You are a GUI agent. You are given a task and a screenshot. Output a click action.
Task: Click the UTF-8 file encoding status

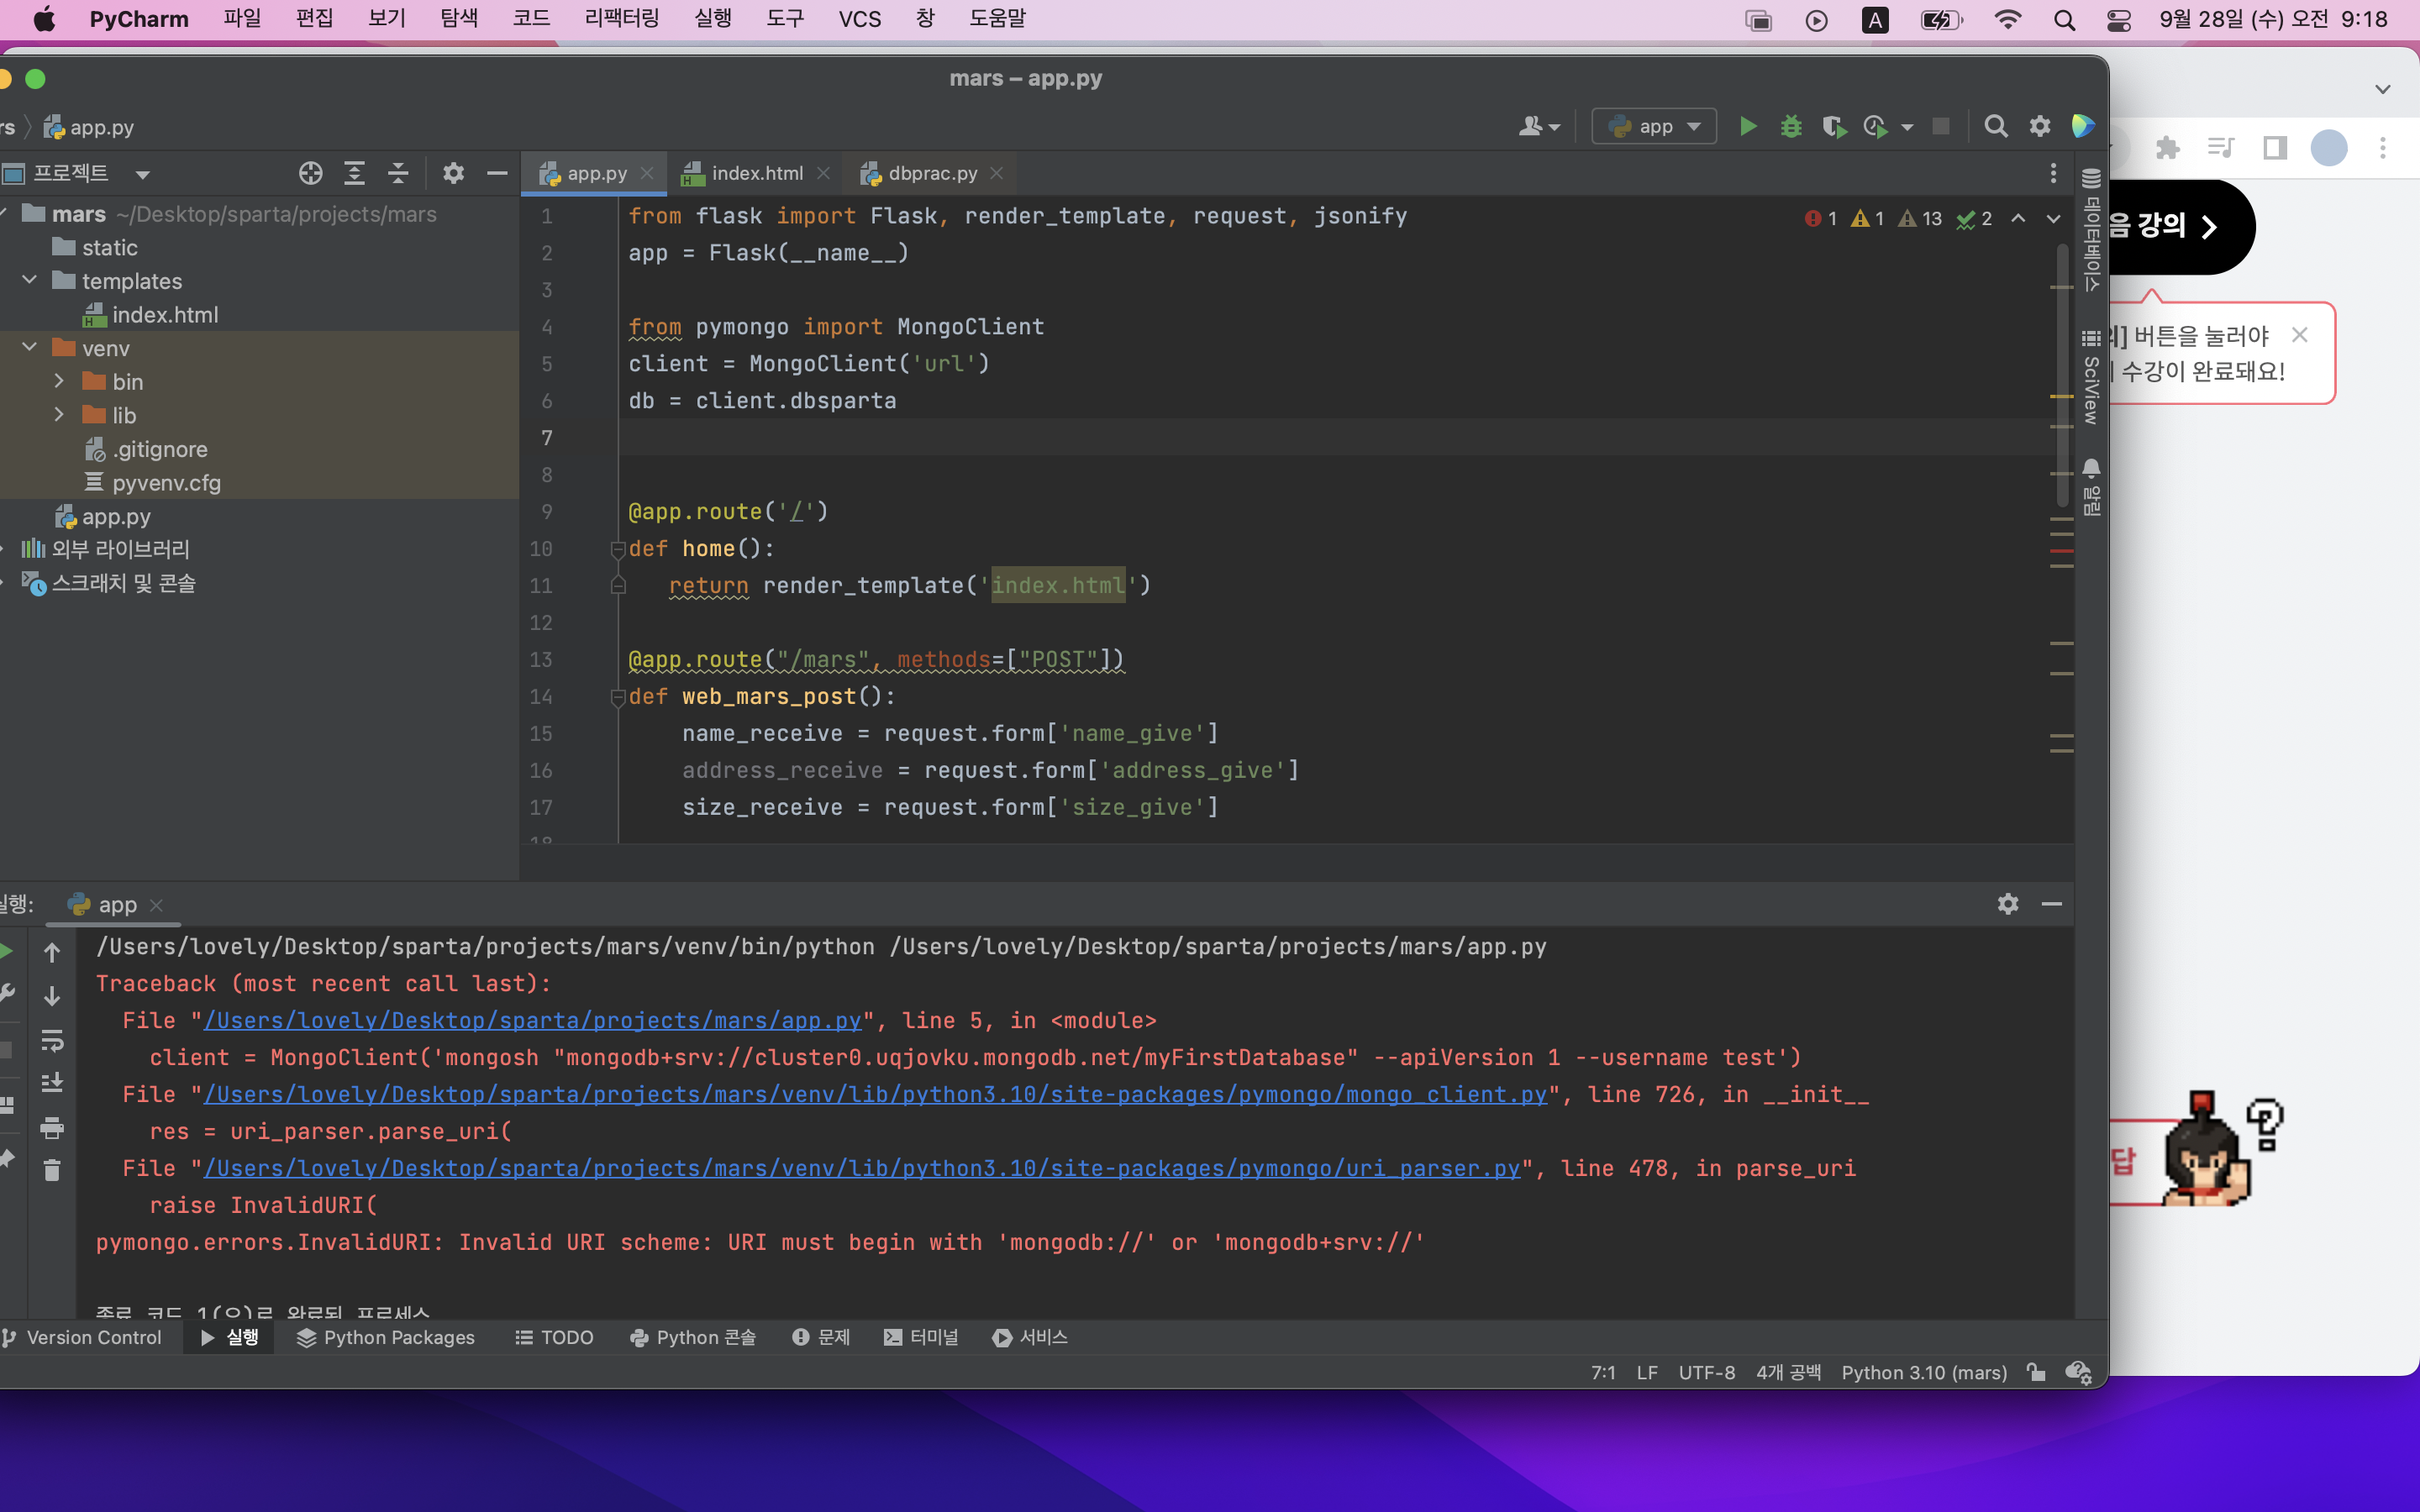point(1706,1372)
